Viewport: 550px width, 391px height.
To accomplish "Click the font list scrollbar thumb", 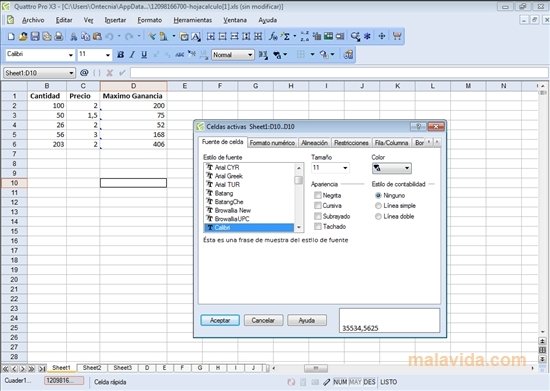I will pyautogui.click(x=299, y=180).
